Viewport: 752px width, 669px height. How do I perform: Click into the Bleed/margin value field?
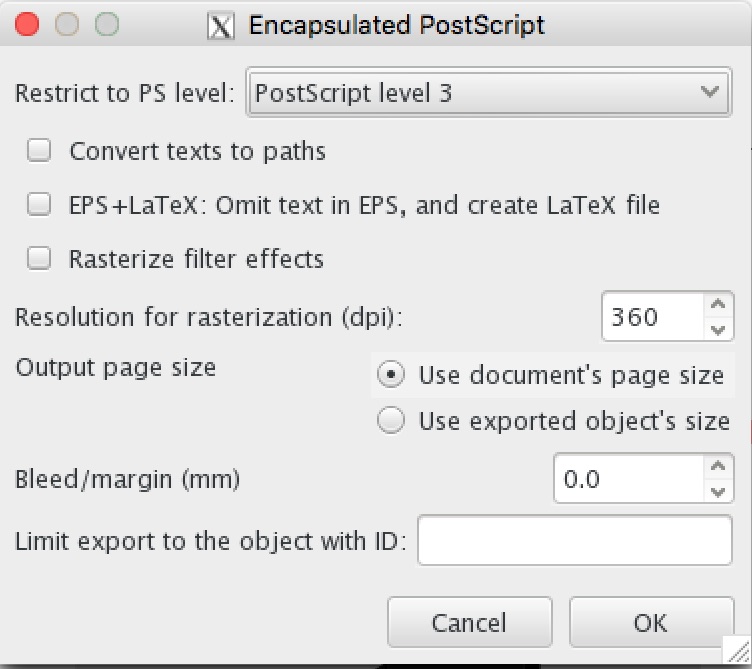click(x=627, y=479)
